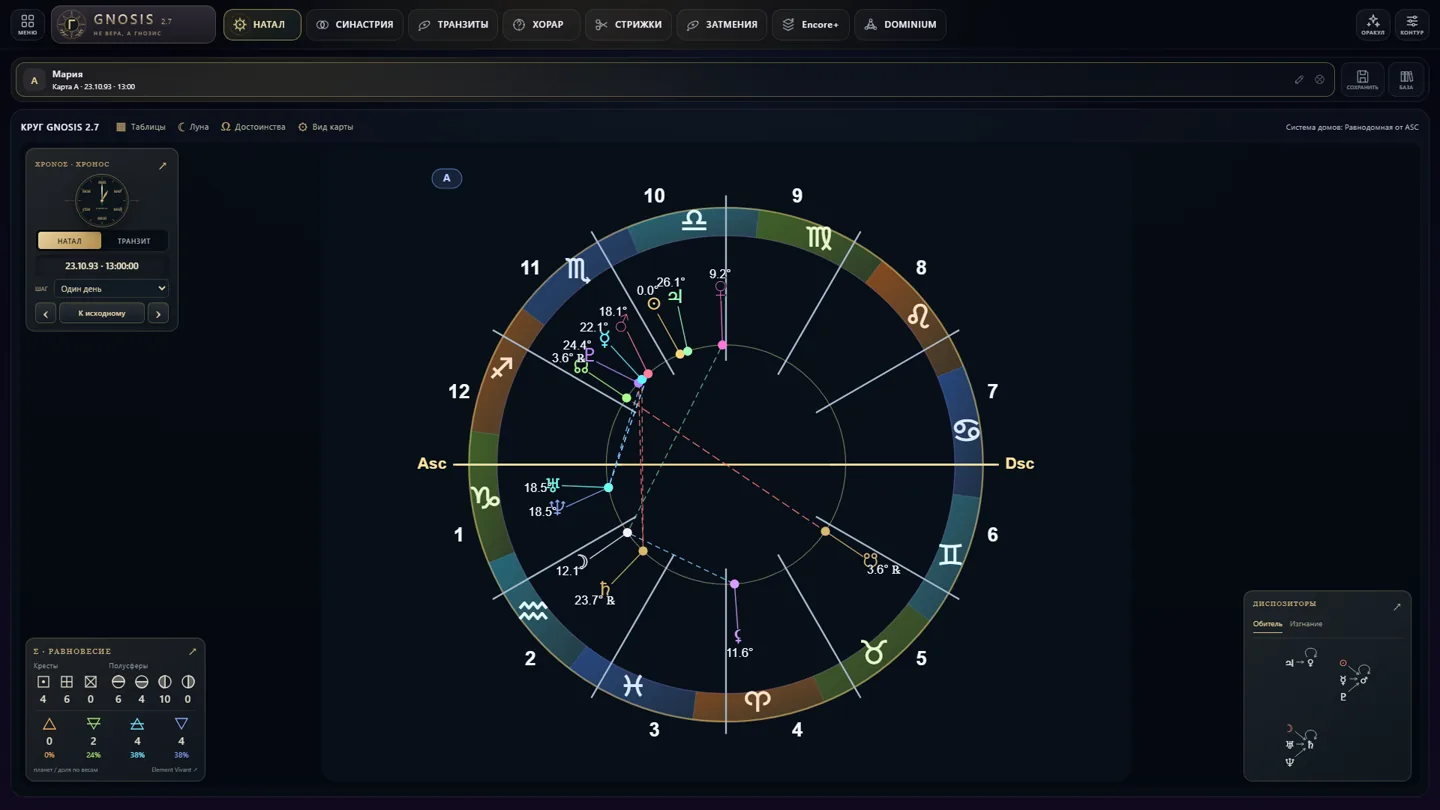Switch to the Хорар tab
Image resolution: width=1440 pixels, height=810 pixels.
[539, 24]
